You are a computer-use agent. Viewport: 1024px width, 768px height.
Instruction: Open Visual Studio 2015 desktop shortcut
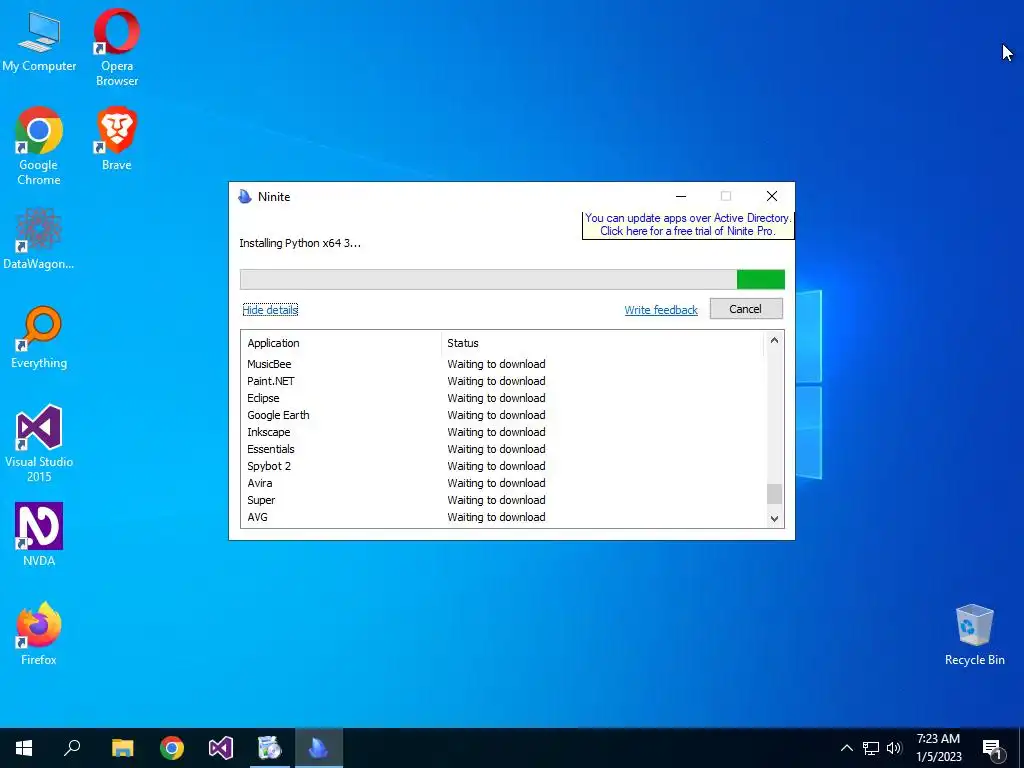tap(39, 443)
